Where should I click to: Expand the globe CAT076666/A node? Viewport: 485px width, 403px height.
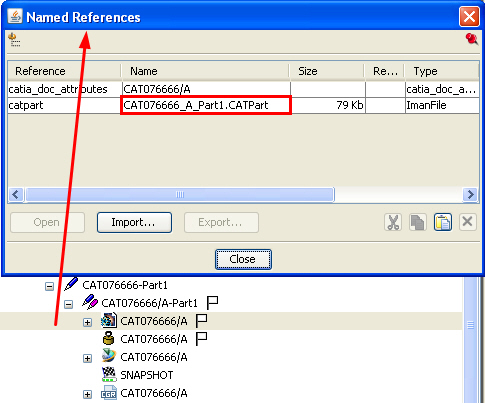87,358
